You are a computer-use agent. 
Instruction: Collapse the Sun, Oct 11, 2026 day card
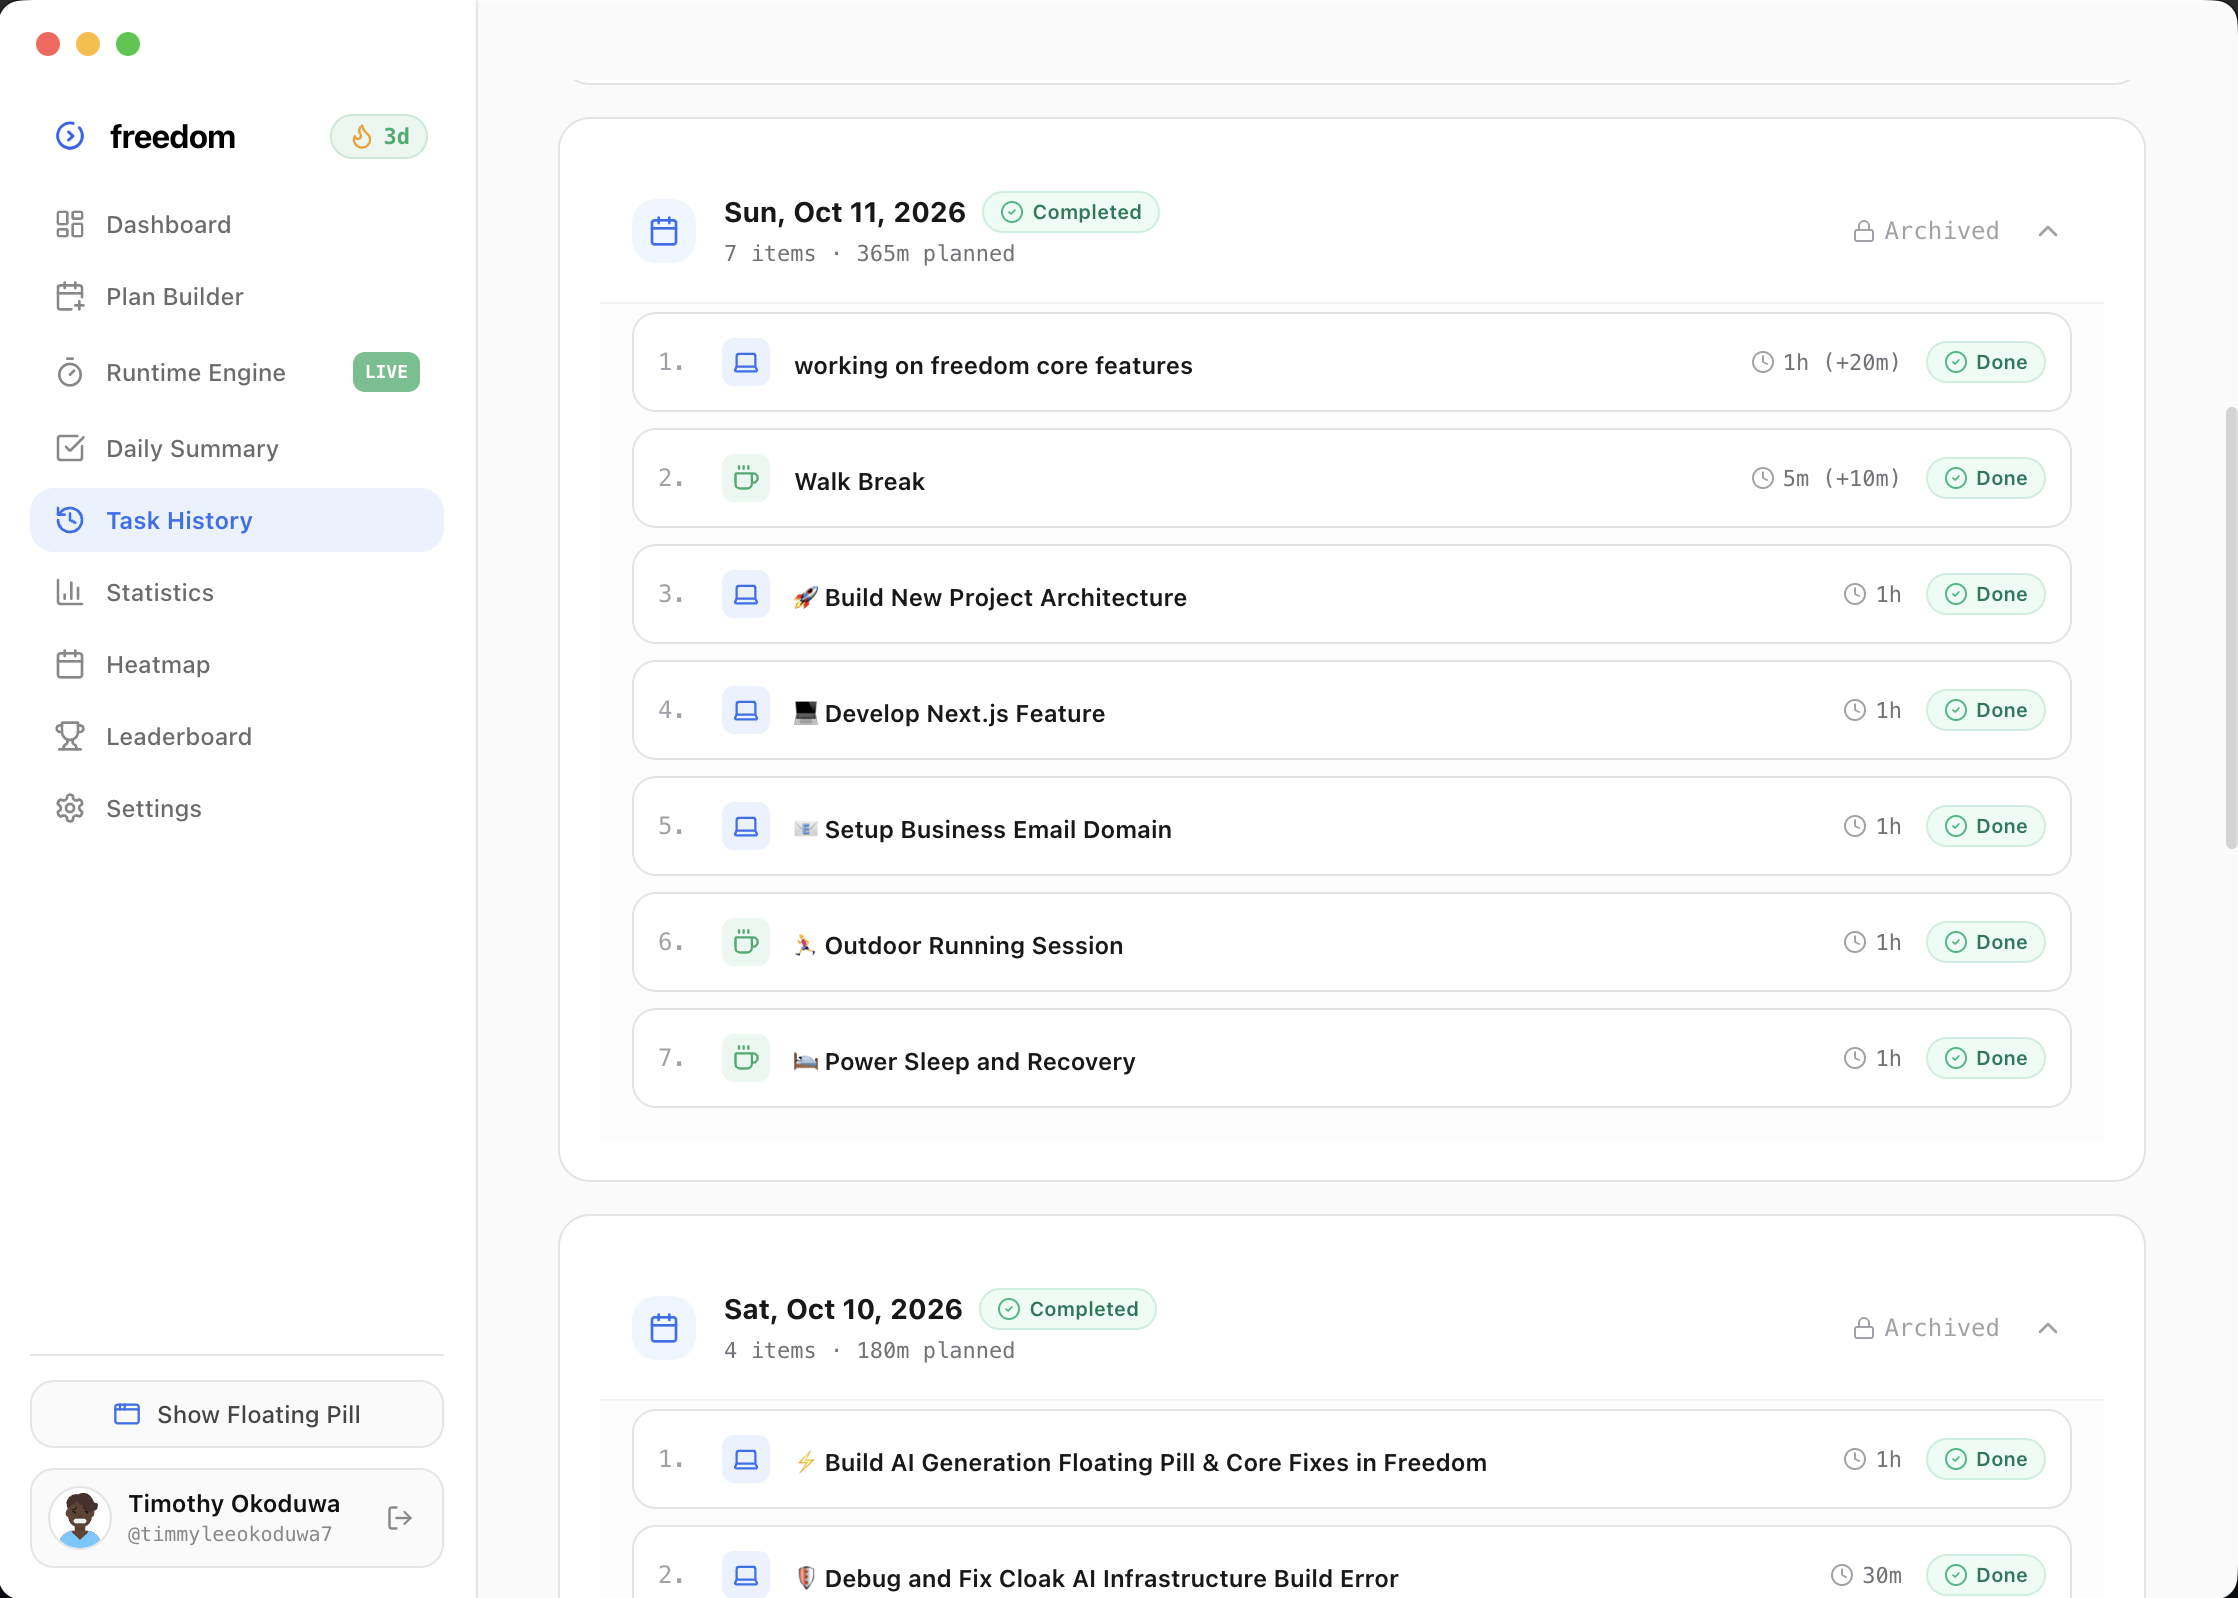[x=2048, y=231]
